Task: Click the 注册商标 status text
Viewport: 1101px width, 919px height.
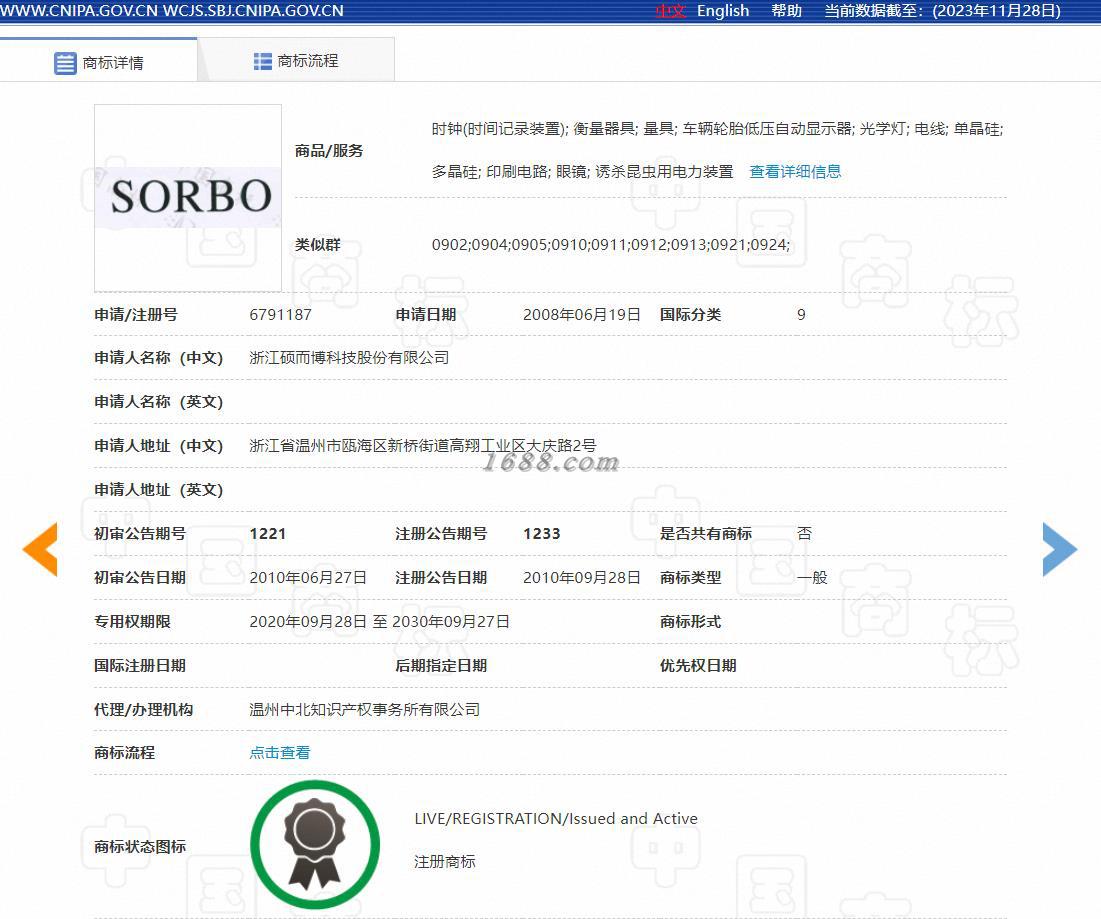Action: (x=444, y=861)
